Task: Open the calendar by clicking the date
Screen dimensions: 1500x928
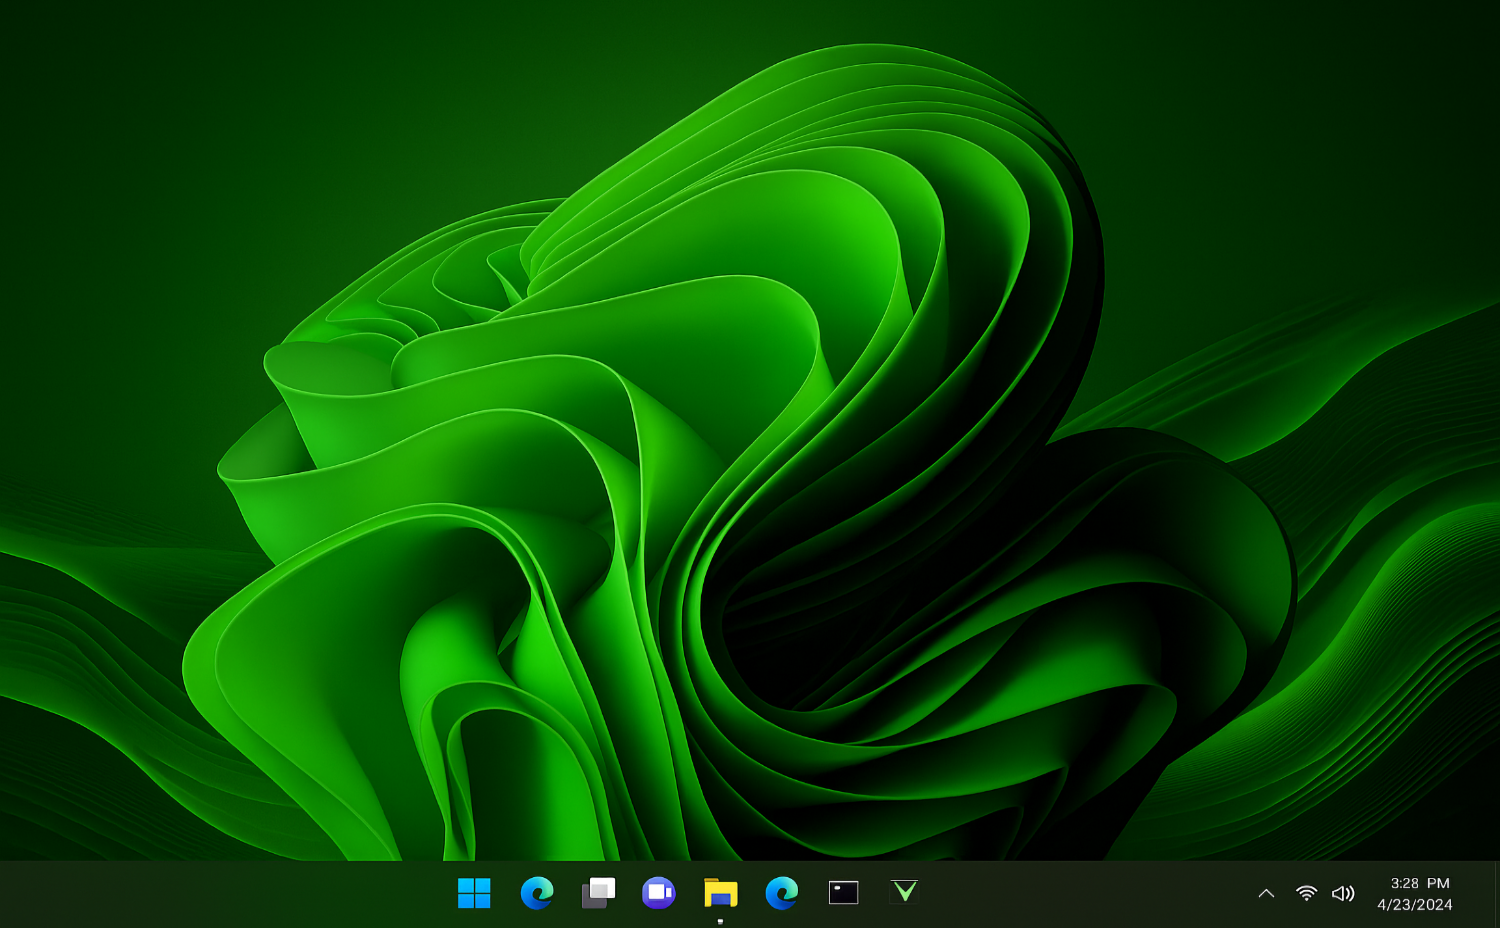Action: pyautogui.click(x=1412, y=903)
